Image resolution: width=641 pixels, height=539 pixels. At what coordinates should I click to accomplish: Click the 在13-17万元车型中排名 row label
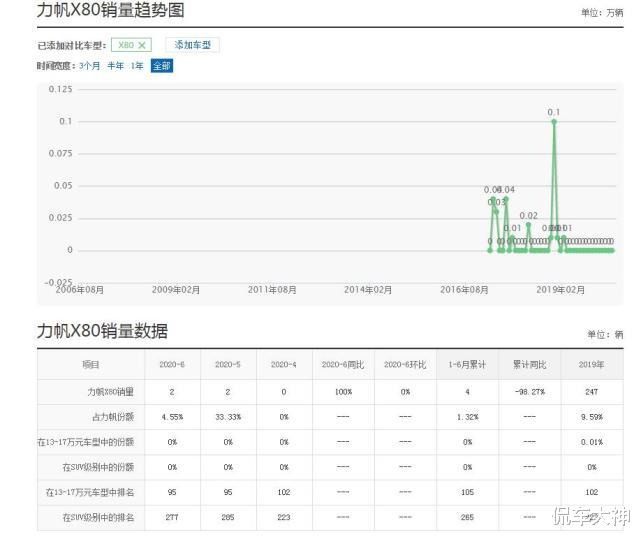pyautogui.click(x=90, y=492)
